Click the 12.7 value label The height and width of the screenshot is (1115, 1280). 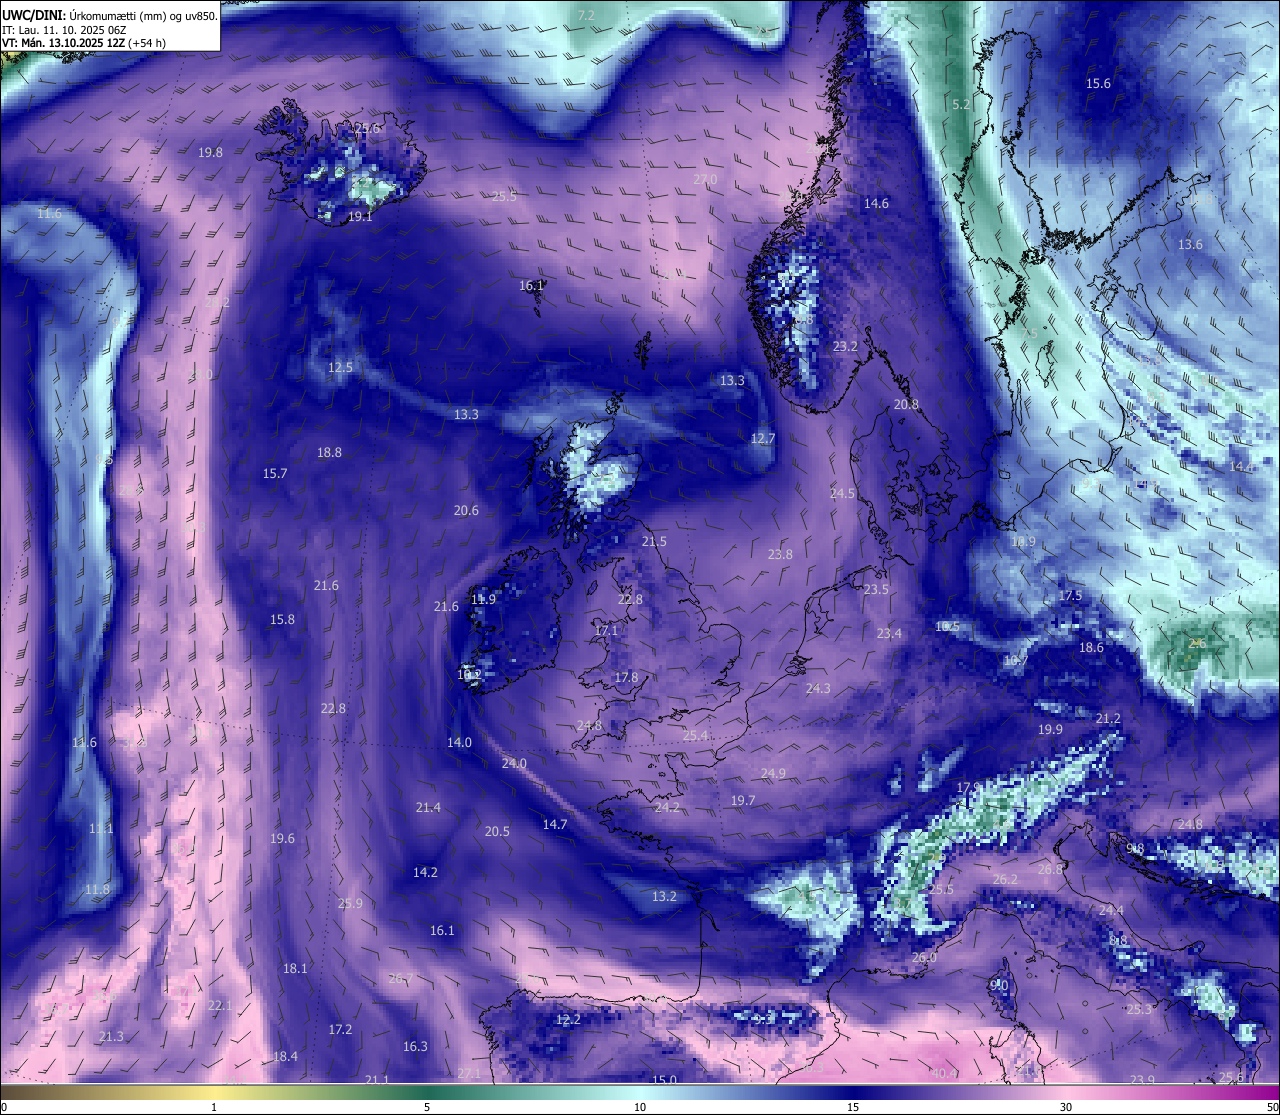(x=762, y=438)
